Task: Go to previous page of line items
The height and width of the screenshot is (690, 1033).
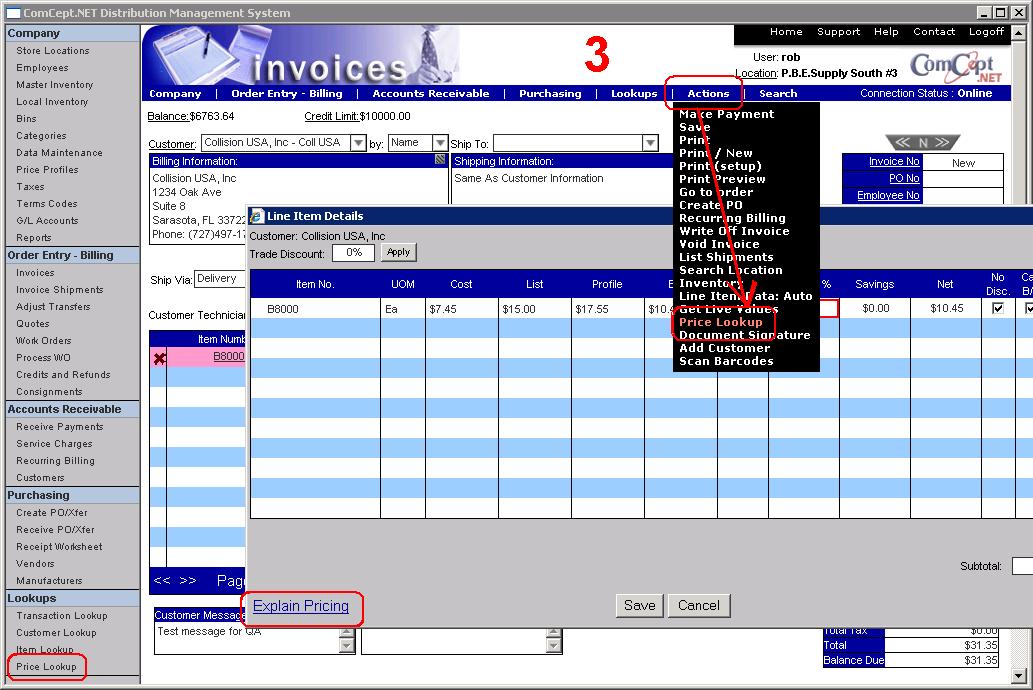Action: pos(162,580)
